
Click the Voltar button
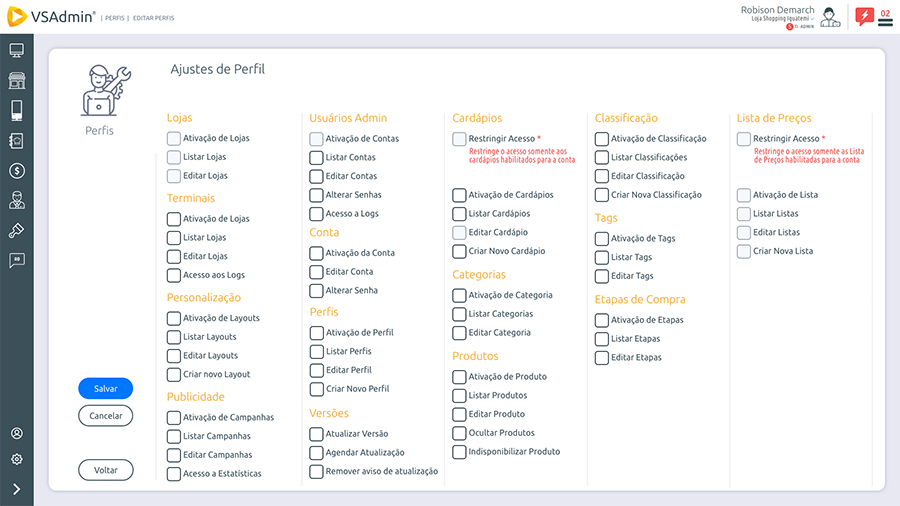(105, 470)
